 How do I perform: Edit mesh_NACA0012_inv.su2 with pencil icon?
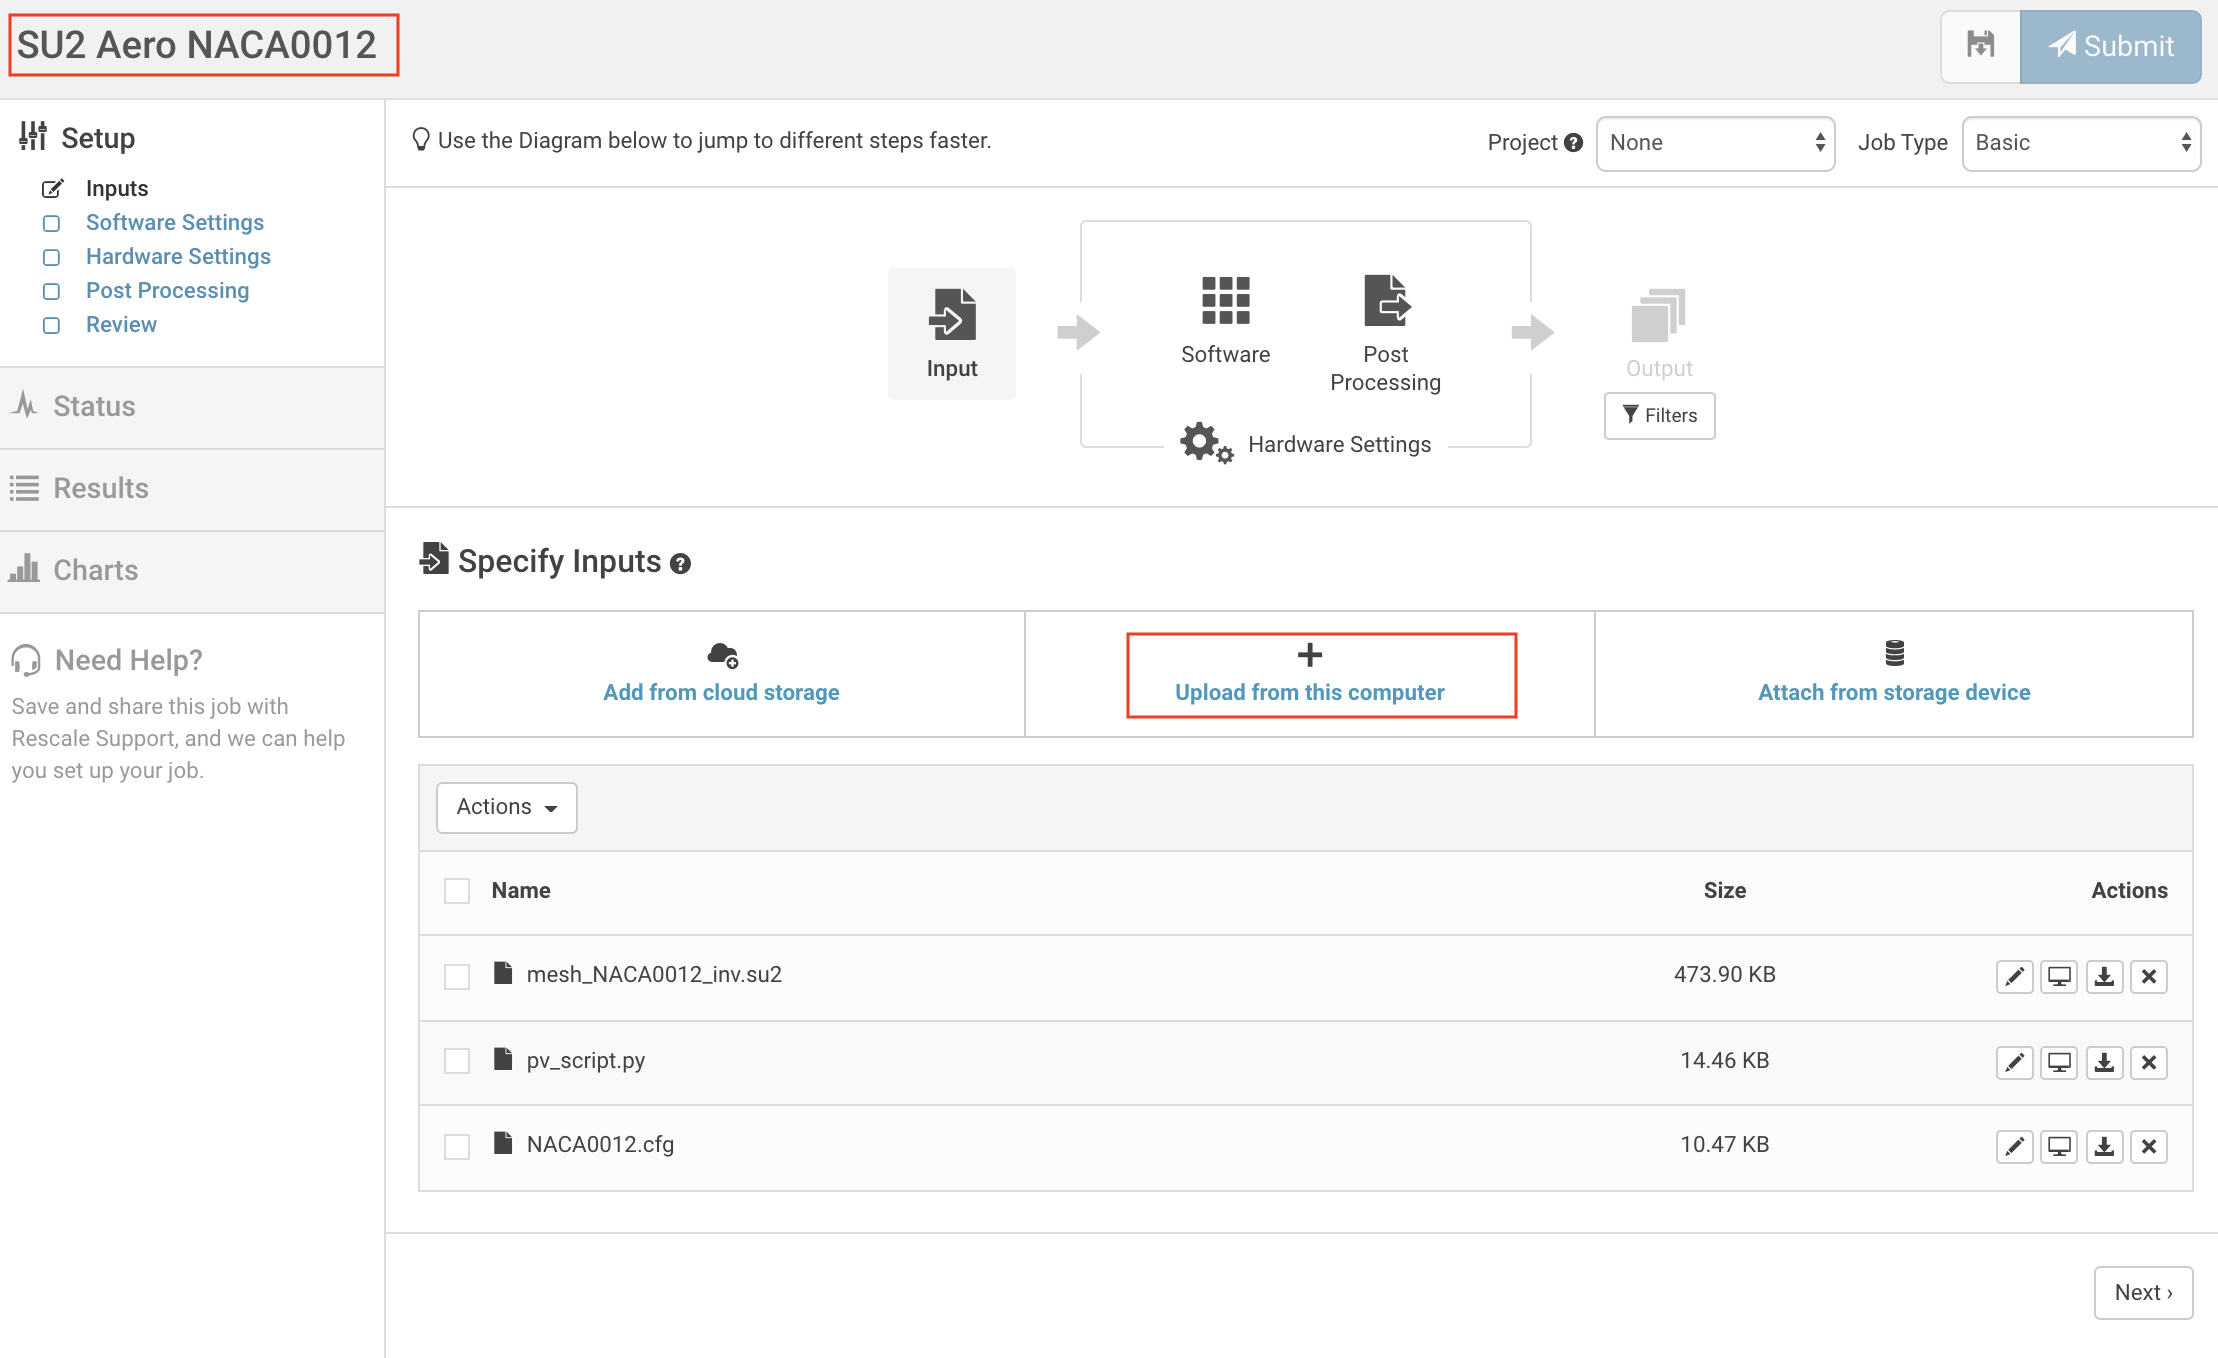coord(2014,976)
